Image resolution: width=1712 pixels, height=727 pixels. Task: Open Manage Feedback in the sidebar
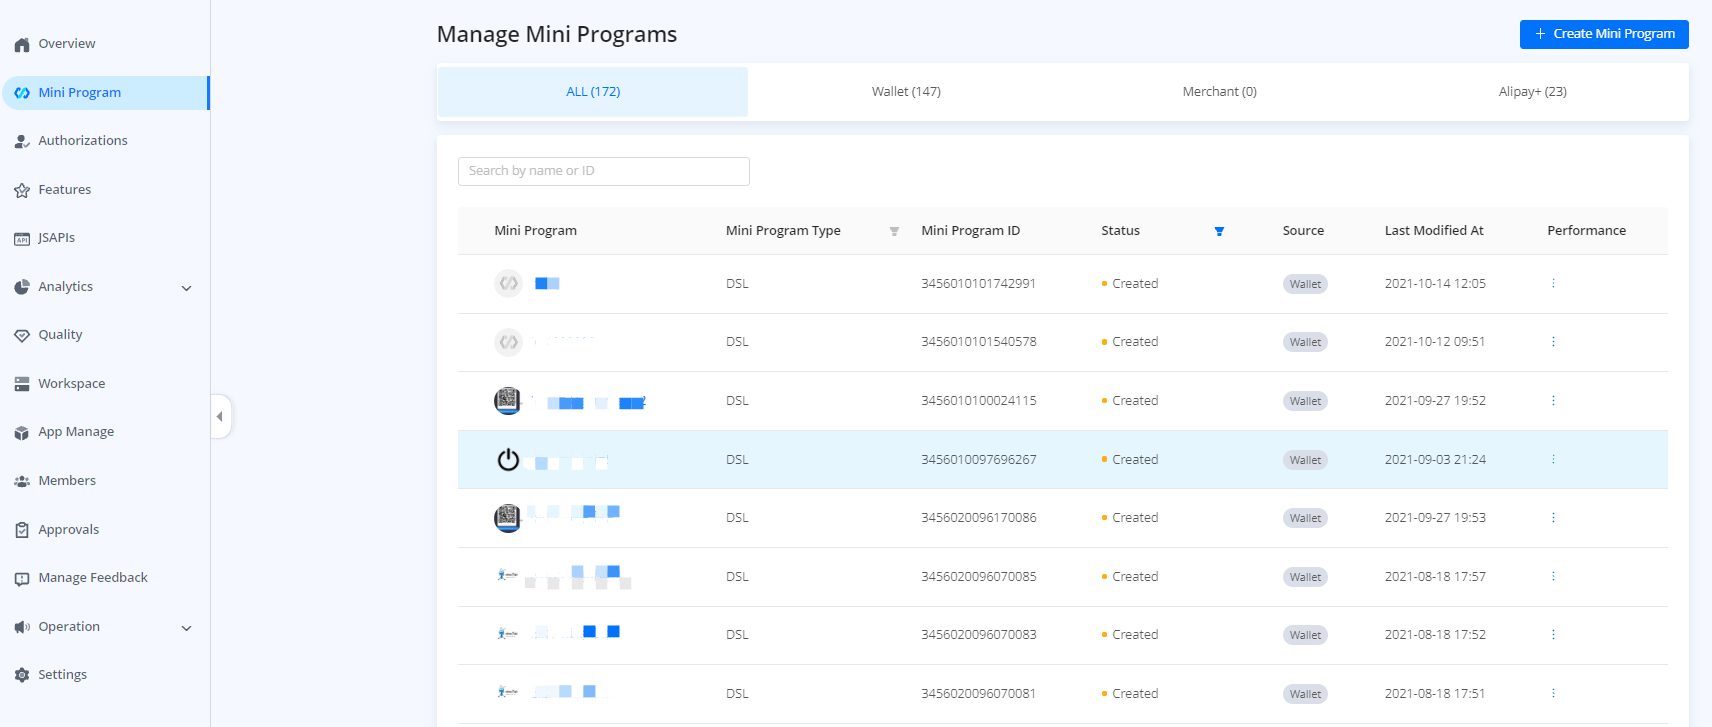tap(92, 578)
